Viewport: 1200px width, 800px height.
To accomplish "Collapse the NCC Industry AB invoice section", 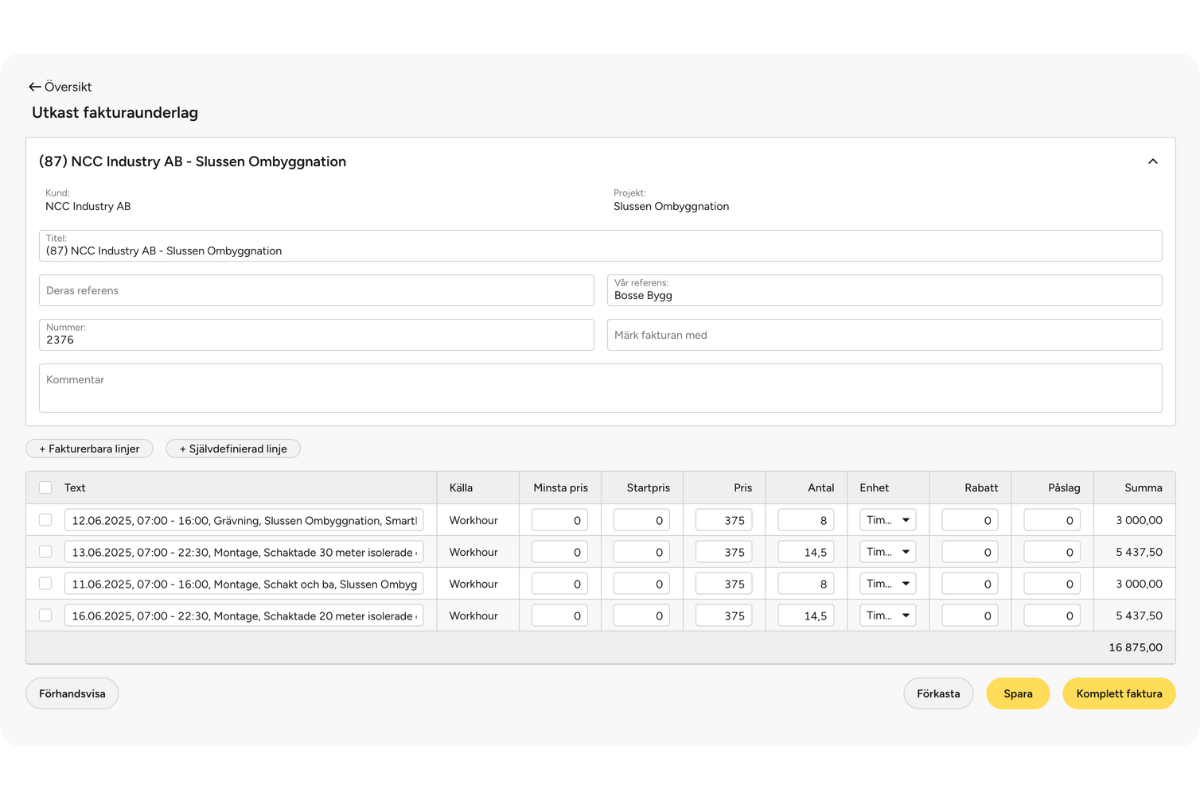I will (x=1153, y=161).
